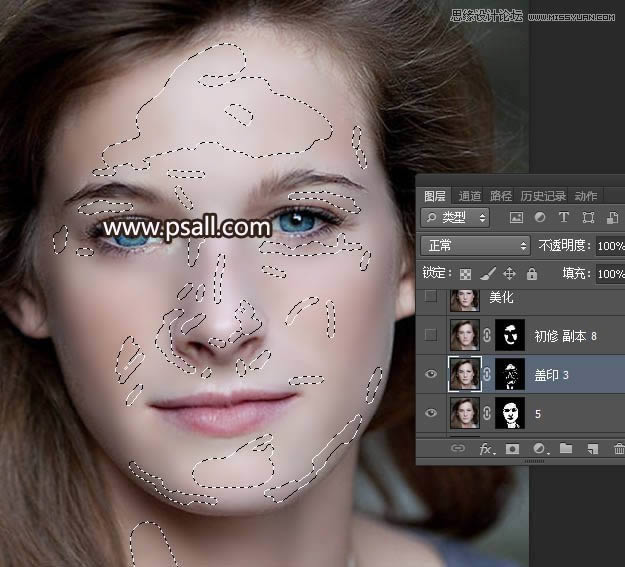Click the lock all padlock icon
The width and height of the screenshot is (625, 567).
(531, 273)
